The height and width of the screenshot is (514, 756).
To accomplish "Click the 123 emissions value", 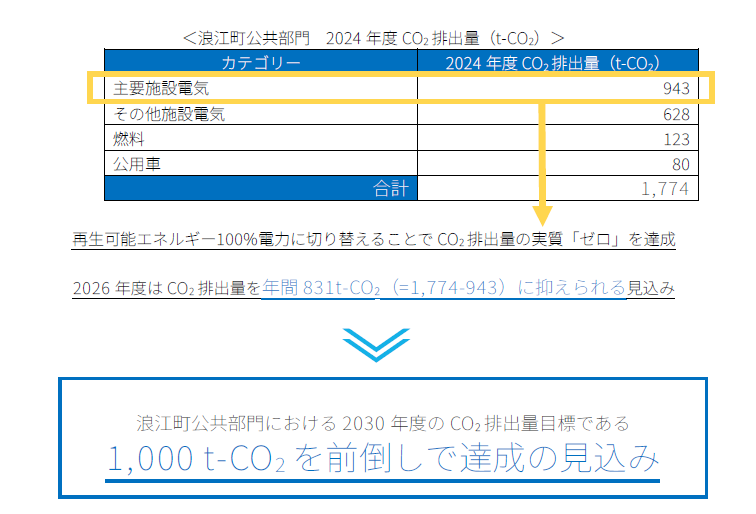I will pos(675,138).
